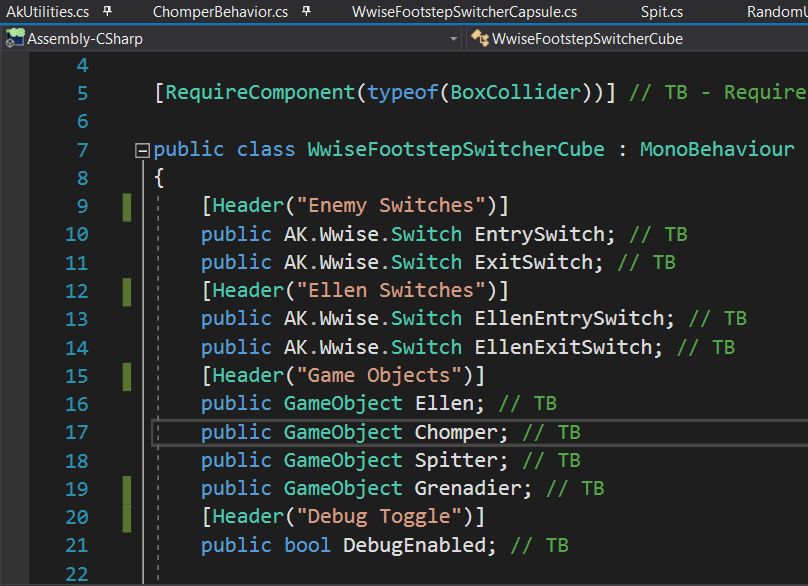Open the Spit.cs tab
The width and height of the screenshot is (808, 586).
[x=662, y=11]
